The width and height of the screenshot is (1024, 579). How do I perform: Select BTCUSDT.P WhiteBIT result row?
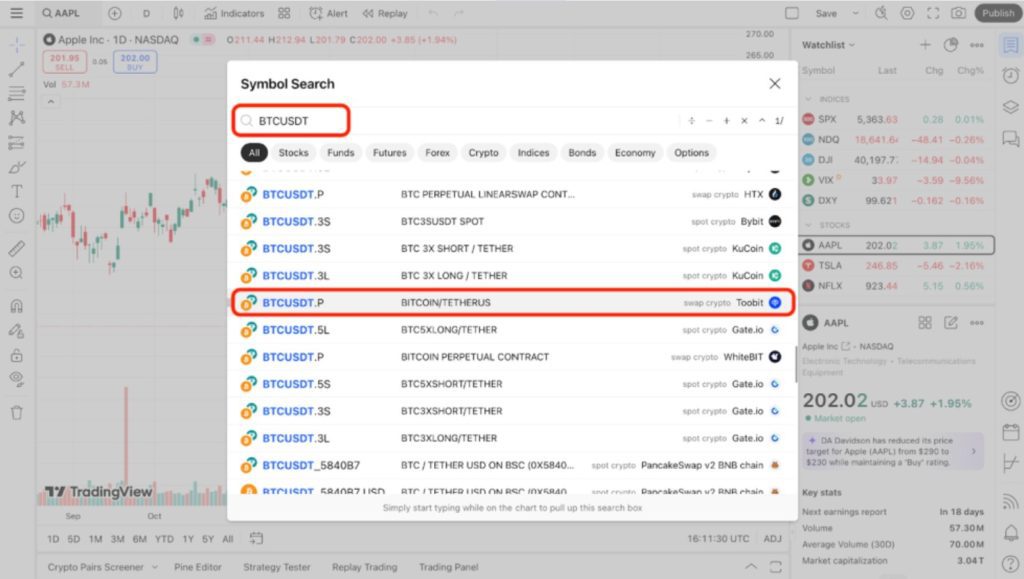click(x=513, y=357)
